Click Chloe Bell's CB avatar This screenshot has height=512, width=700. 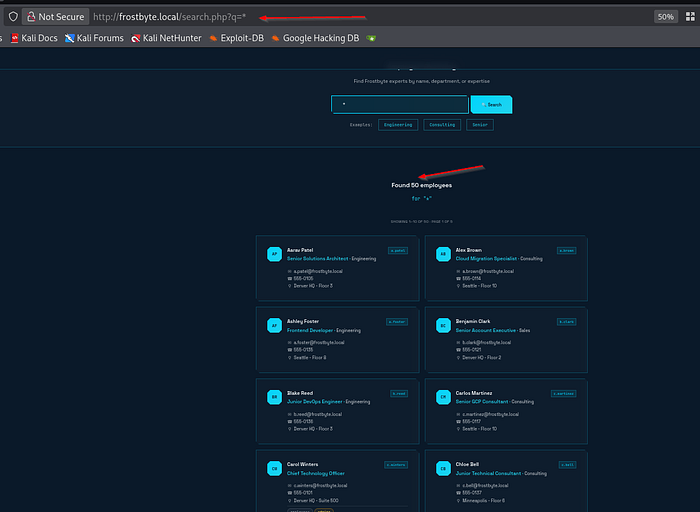pyautogui.click(x=443, y=468)
